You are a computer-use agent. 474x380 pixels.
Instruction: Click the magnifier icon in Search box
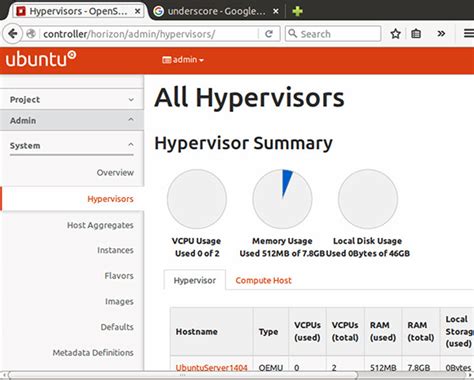(292, 33)
